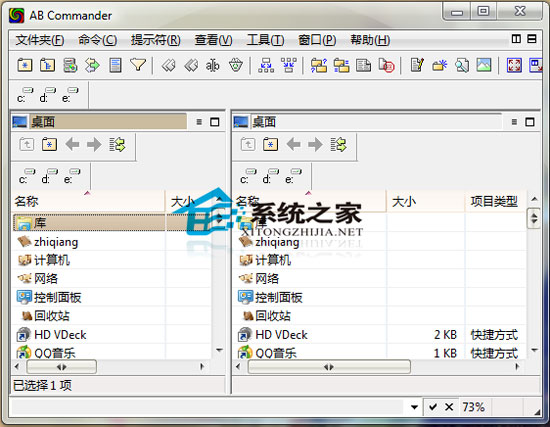The height and width of the screenshot is (427, 550).
Task: Switch to drive d: in left panel
Action: coord(49,176)
